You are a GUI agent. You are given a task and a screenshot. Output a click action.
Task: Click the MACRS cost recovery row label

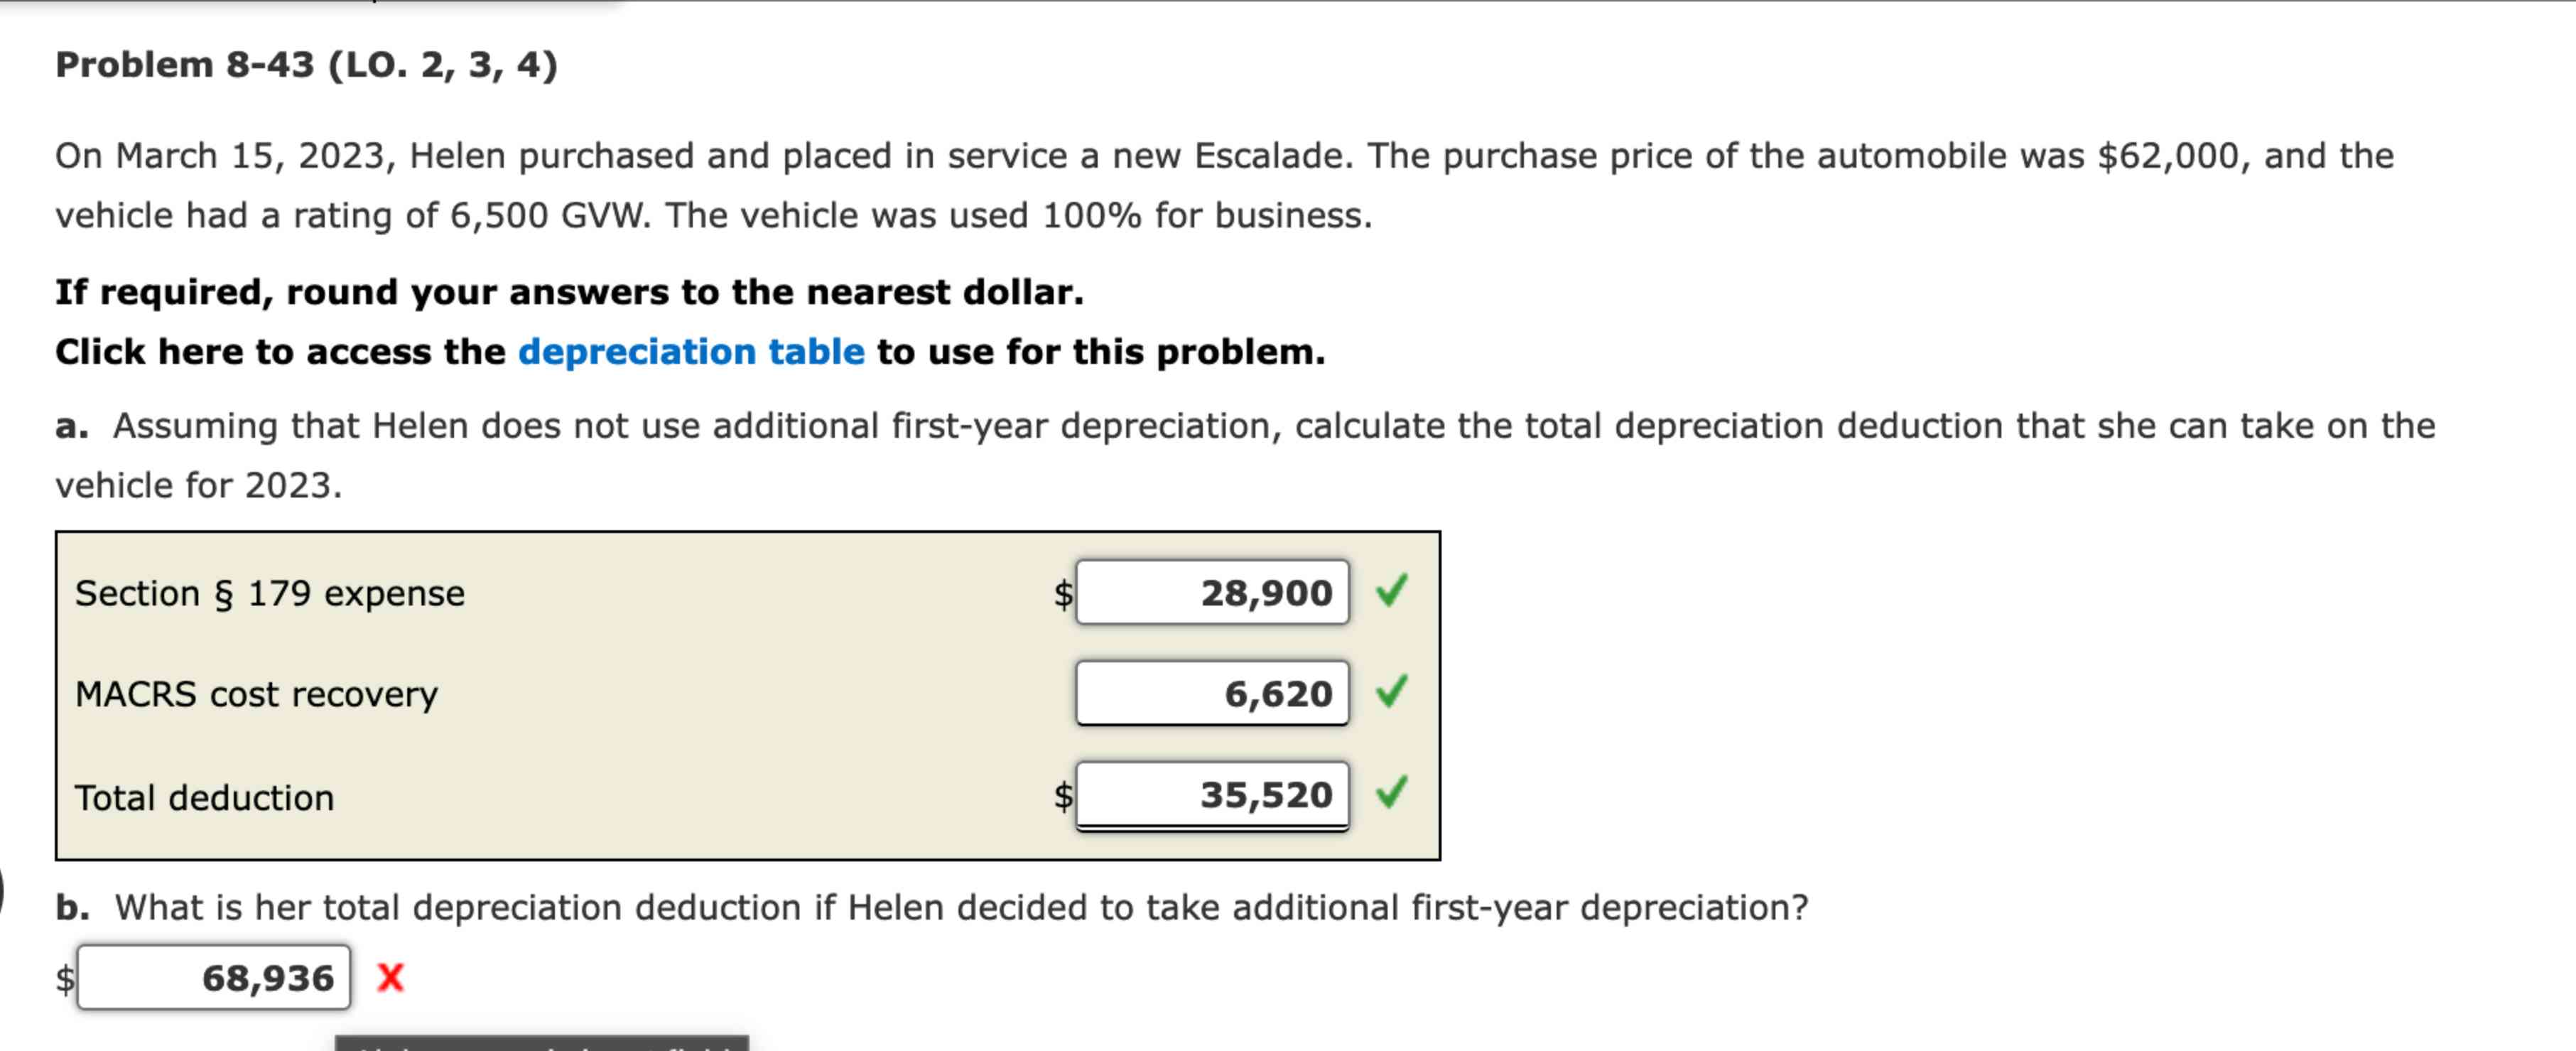(257, 694)
